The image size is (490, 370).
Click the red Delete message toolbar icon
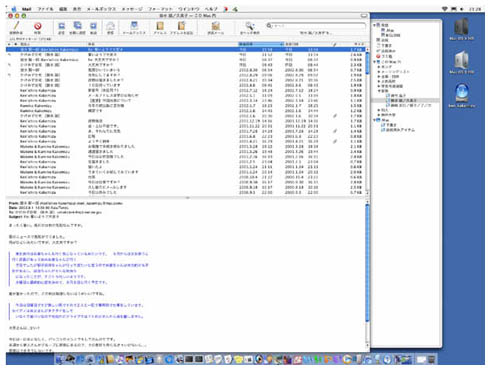click(x=37, y=26)
